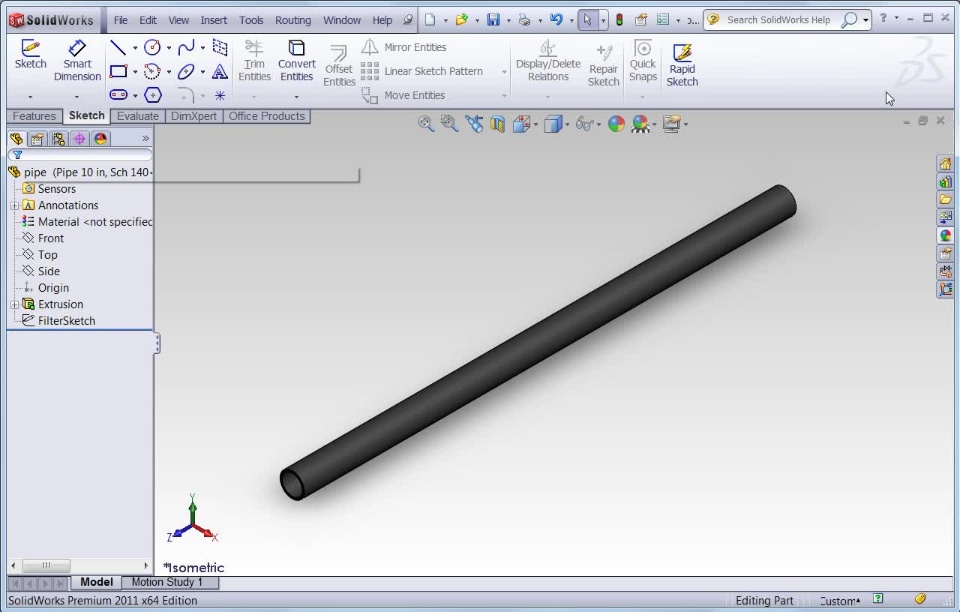Open the DimXpertManager tab
This screenshot has height=612, width=960.
pos(80,139)
